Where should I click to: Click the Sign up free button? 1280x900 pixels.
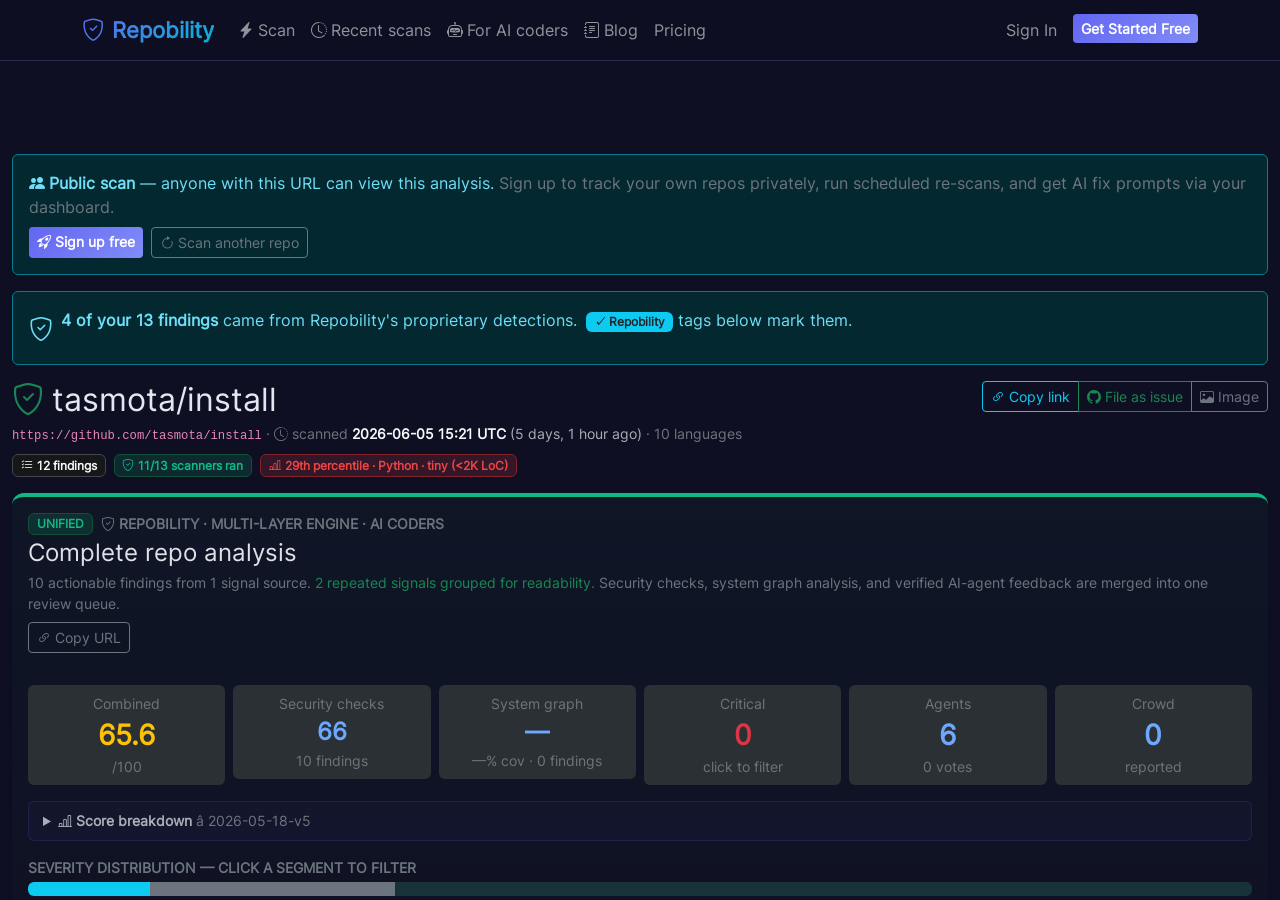(x=86, y=242)
